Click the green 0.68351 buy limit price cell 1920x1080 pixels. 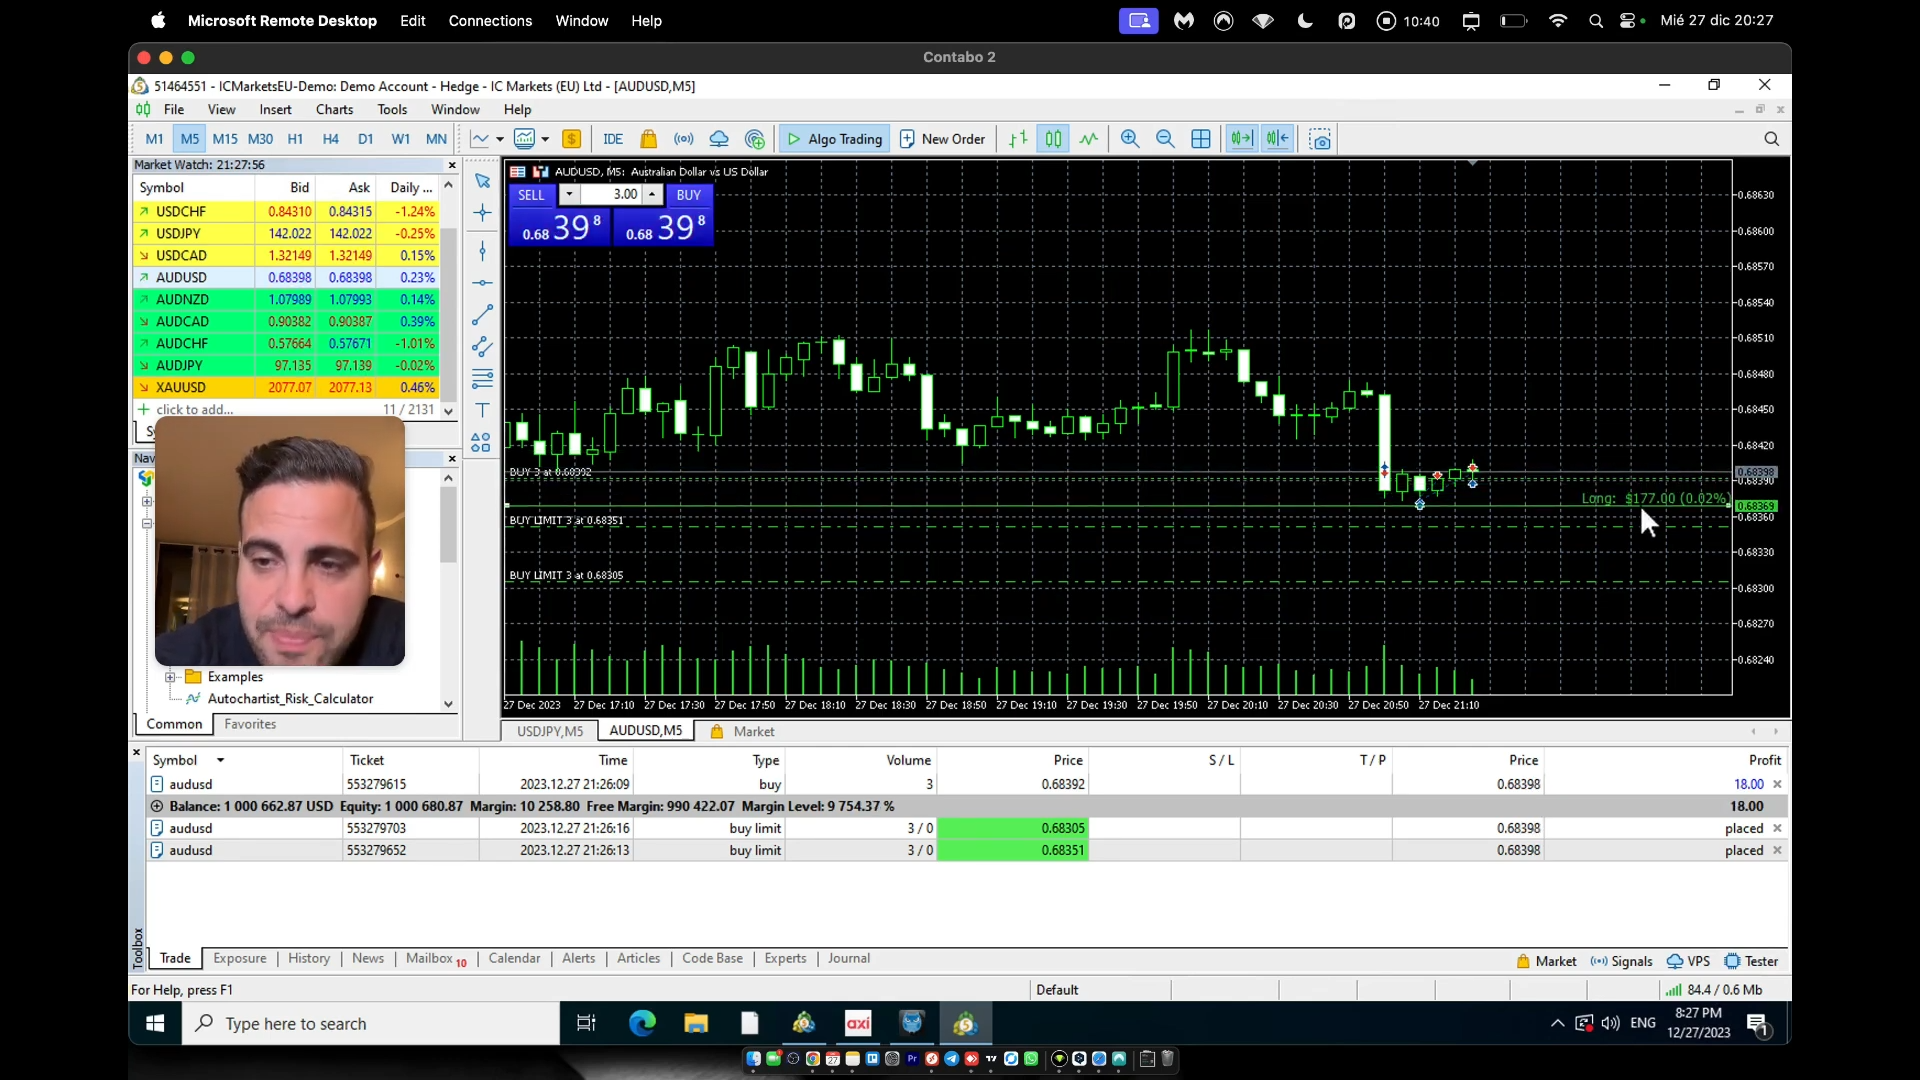tap(1012, 850)
